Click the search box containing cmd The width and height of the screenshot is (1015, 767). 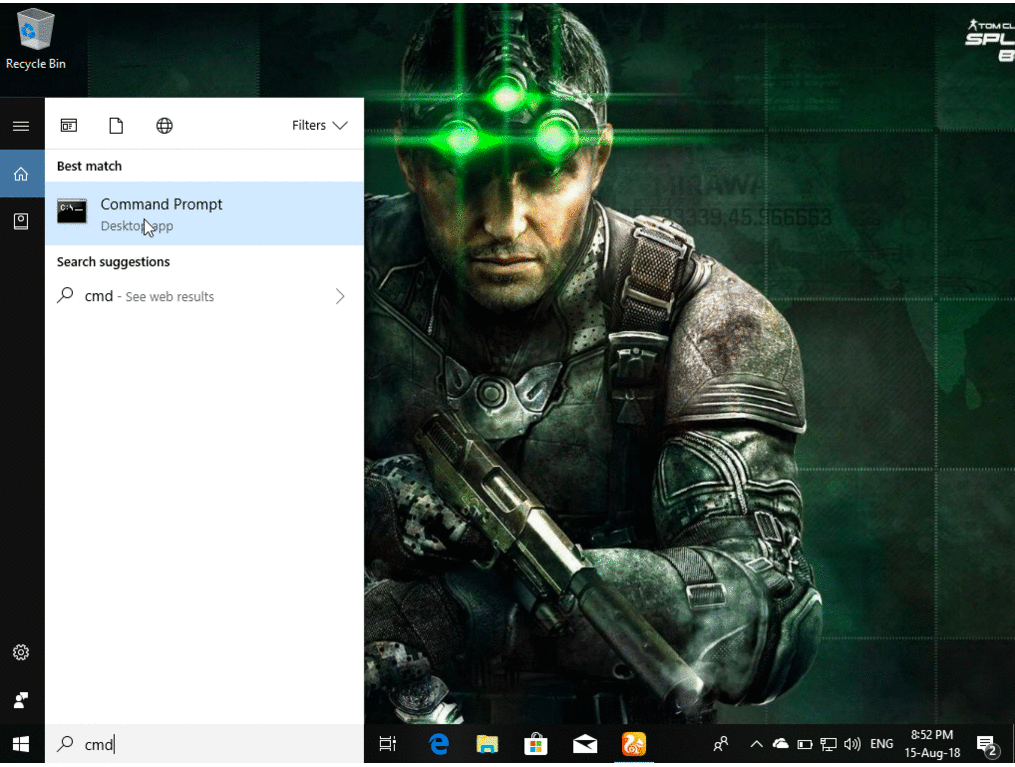coord(204,744)
